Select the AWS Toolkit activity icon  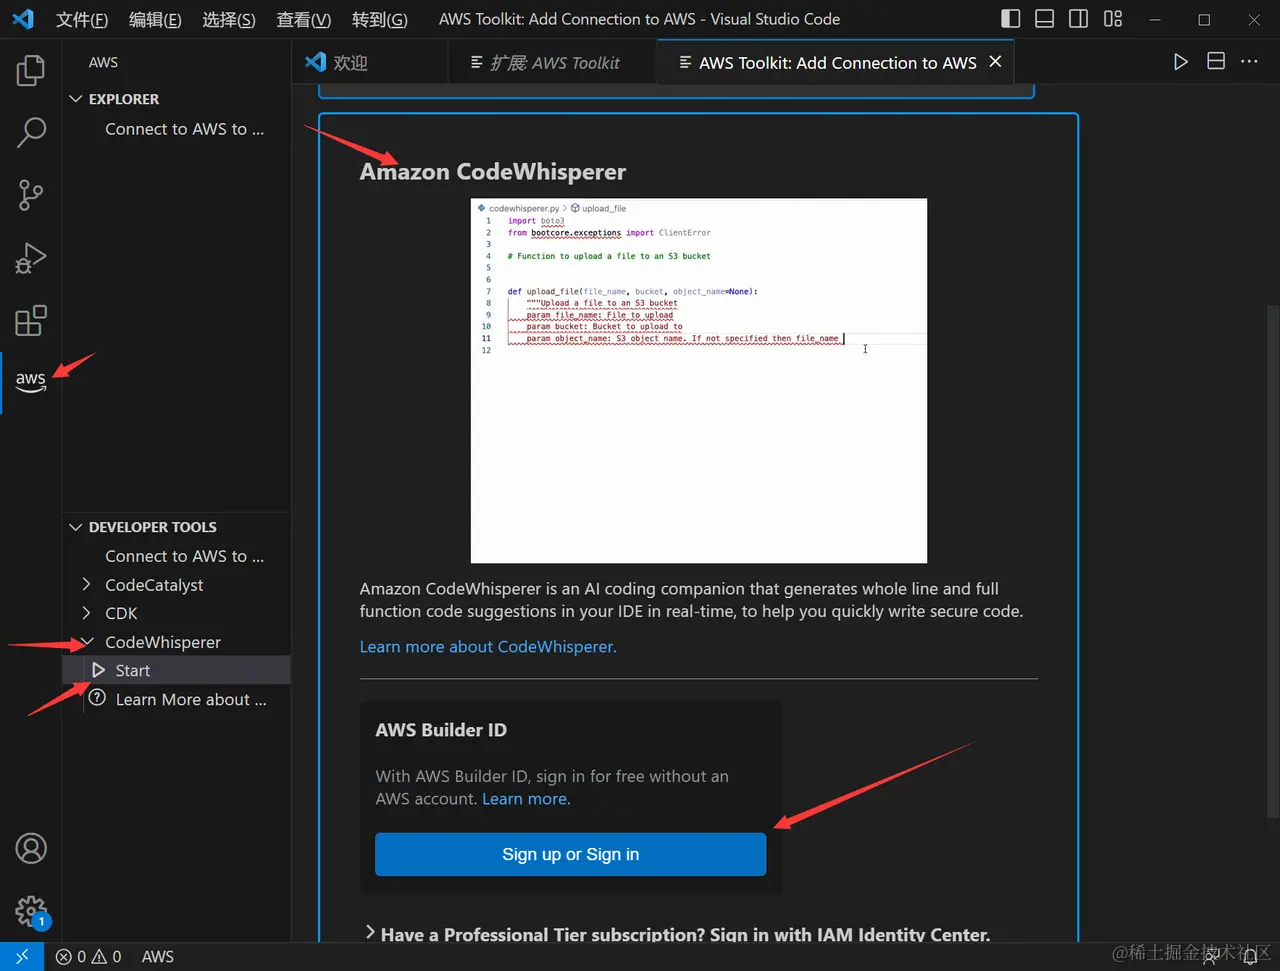coord(31,381)
